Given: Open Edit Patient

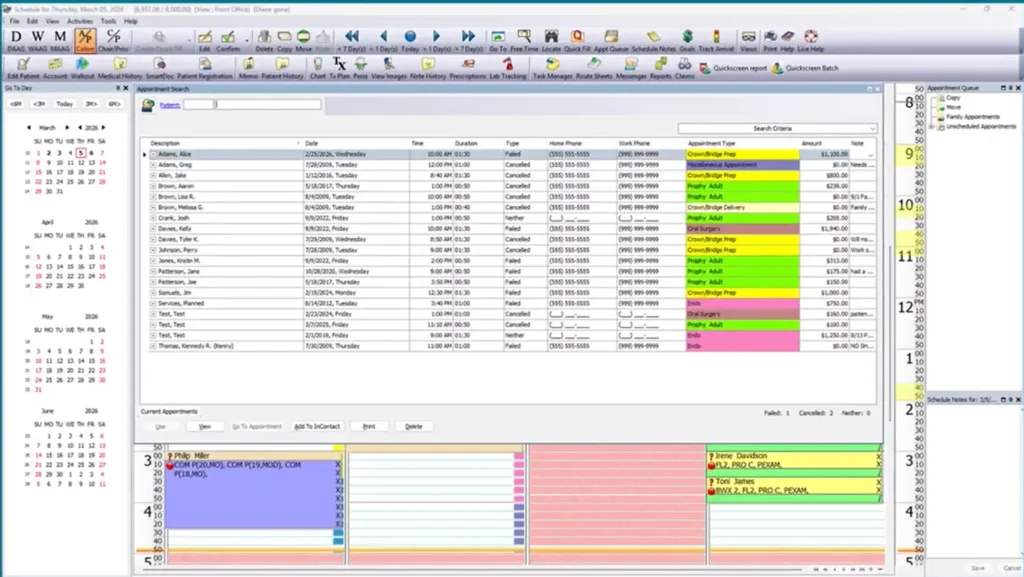Looking at the screenshot, I should pyautogui.click(x=23, y=68).
